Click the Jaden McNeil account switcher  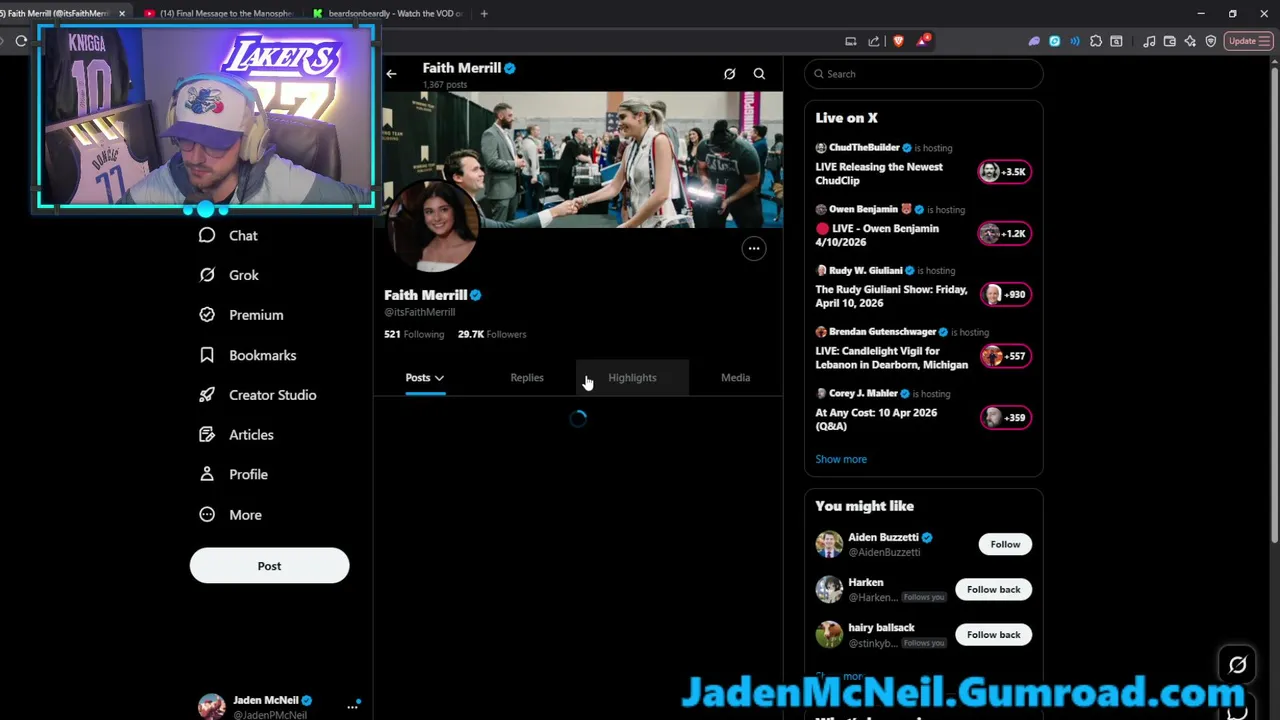coord(278,706)
